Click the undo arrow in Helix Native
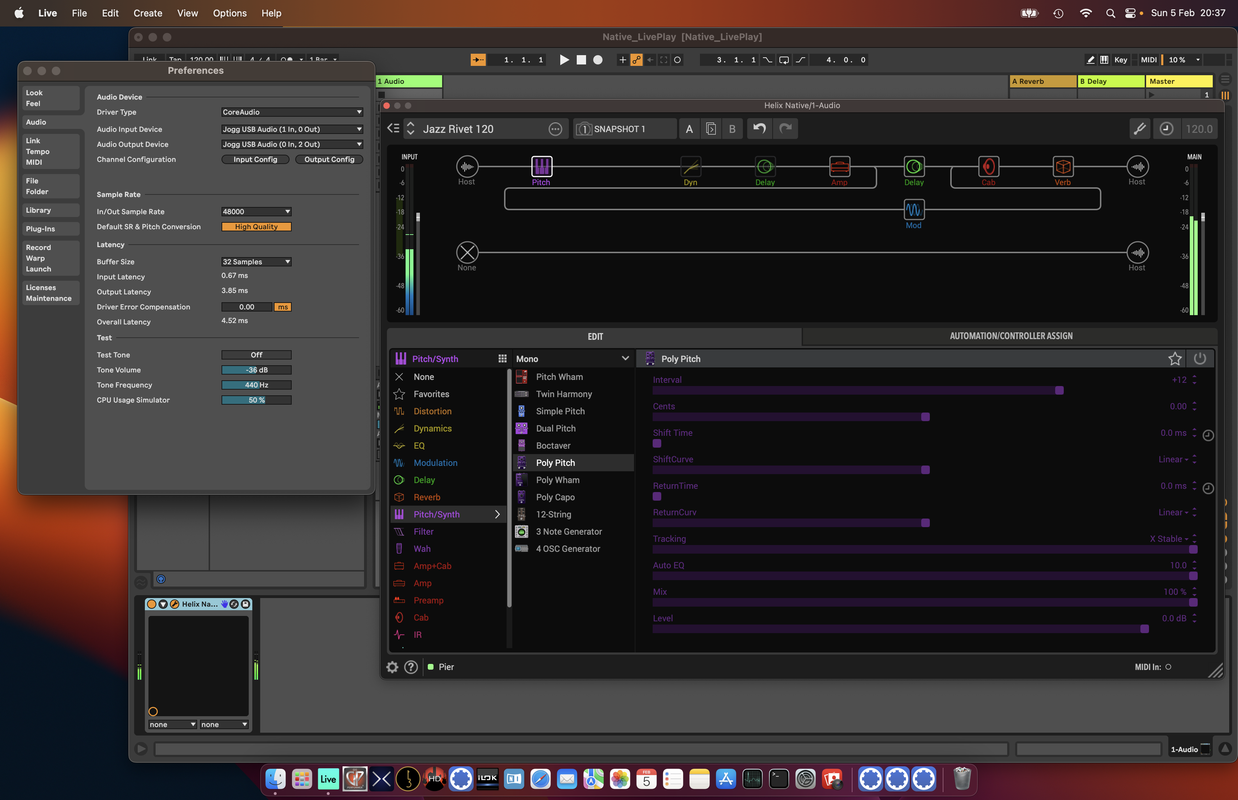This screenshot has height=800, width=1238. pyautogui.click(x=760, y=129)
